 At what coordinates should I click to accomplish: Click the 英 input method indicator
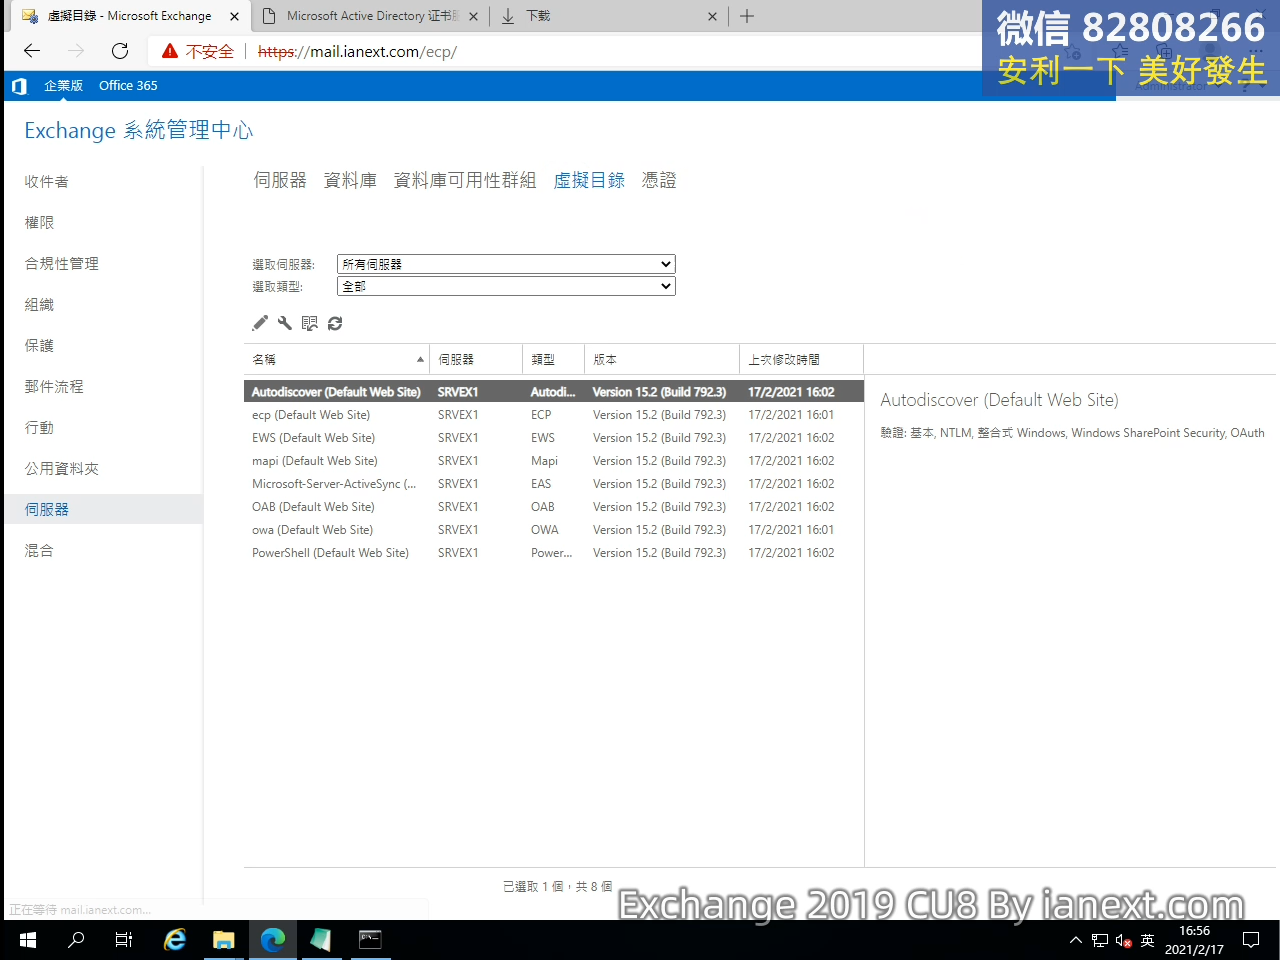coord(1148,940)
